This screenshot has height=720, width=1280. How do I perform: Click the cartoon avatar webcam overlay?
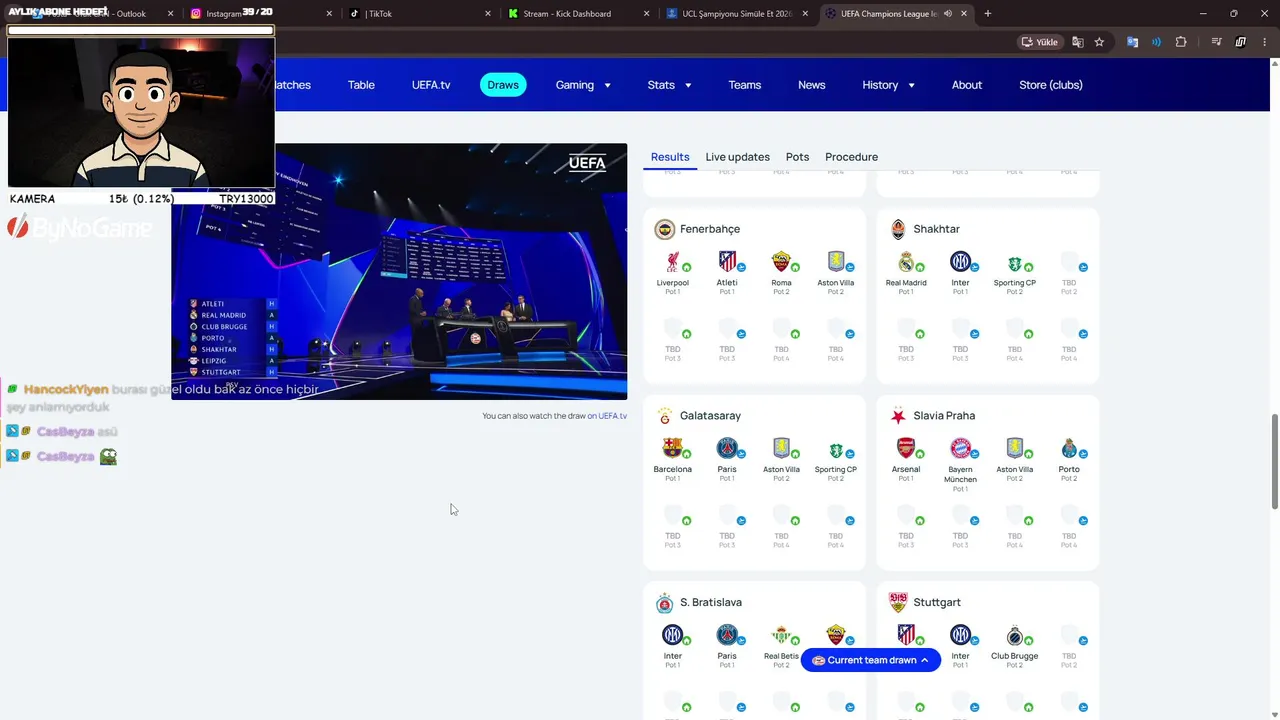(x=141, y=112)
